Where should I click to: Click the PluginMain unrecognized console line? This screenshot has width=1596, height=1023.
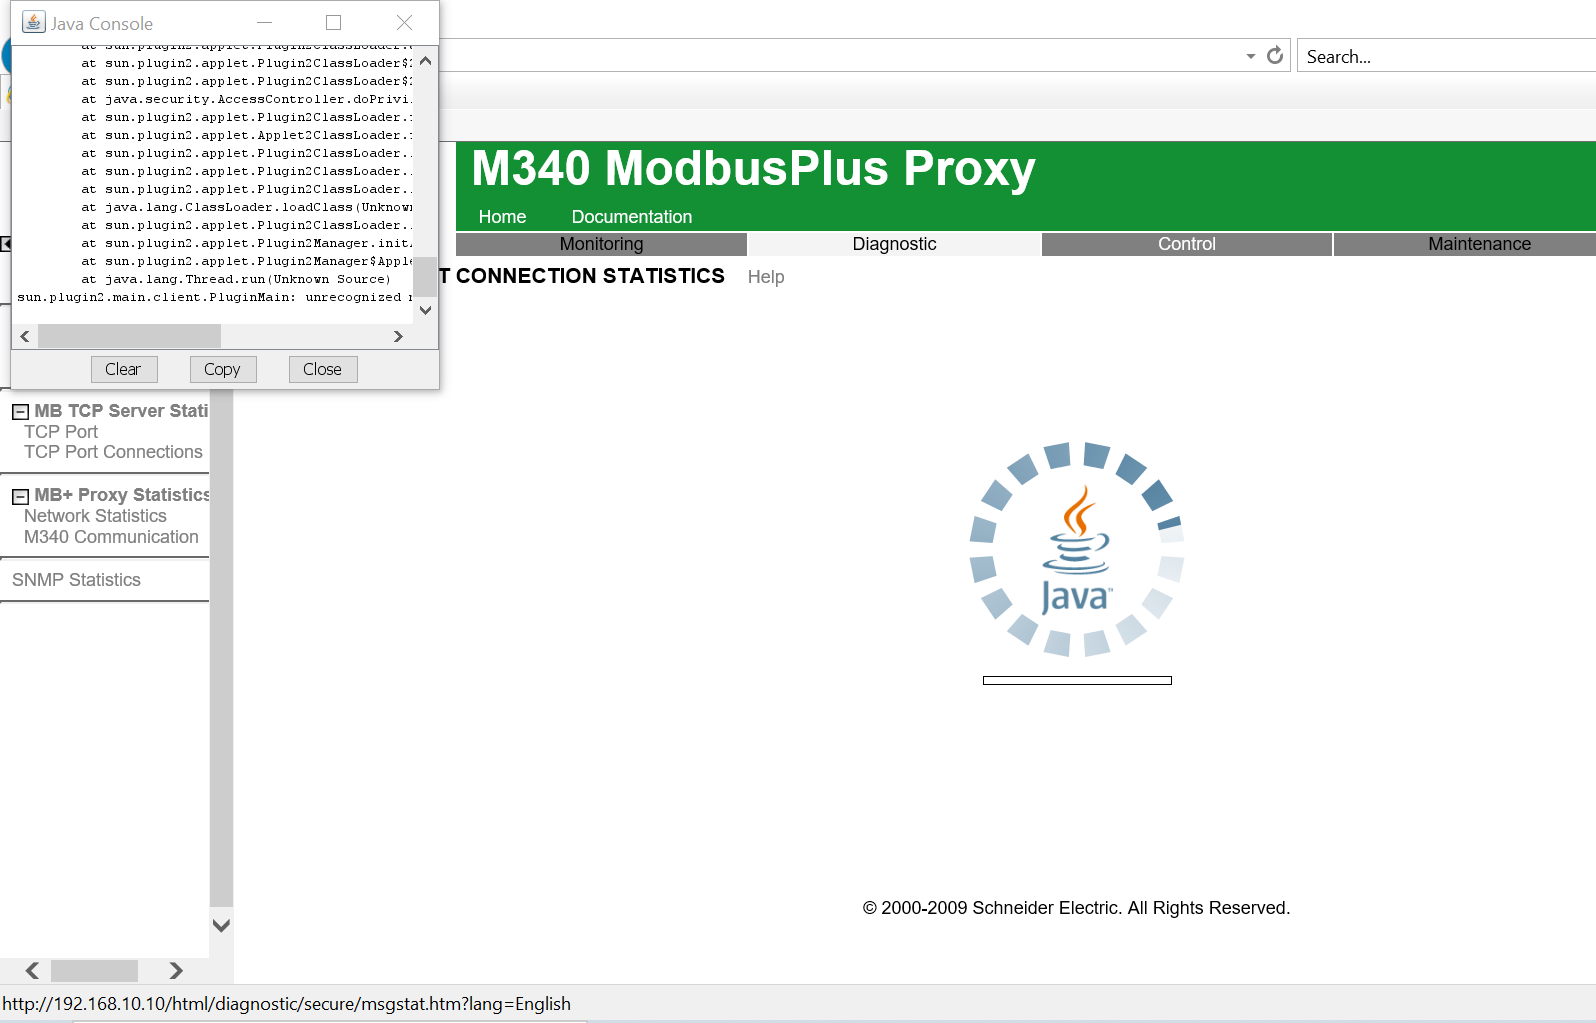(215, 297)
